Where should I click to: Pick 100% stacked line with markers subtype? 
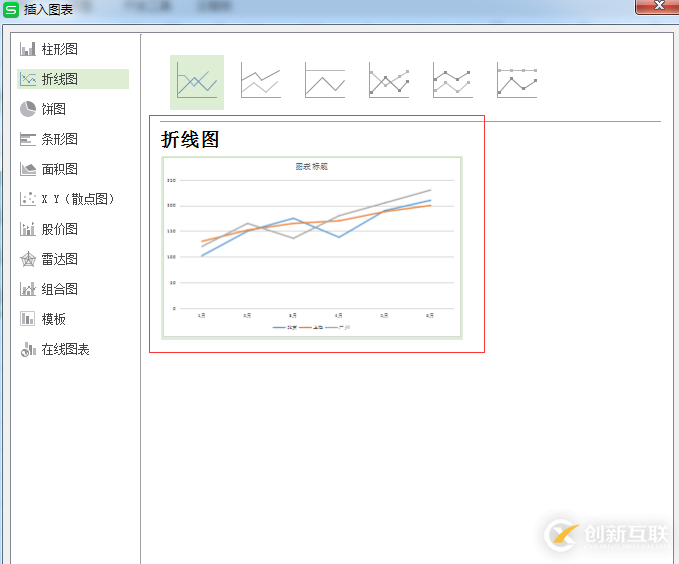point(517,82)
